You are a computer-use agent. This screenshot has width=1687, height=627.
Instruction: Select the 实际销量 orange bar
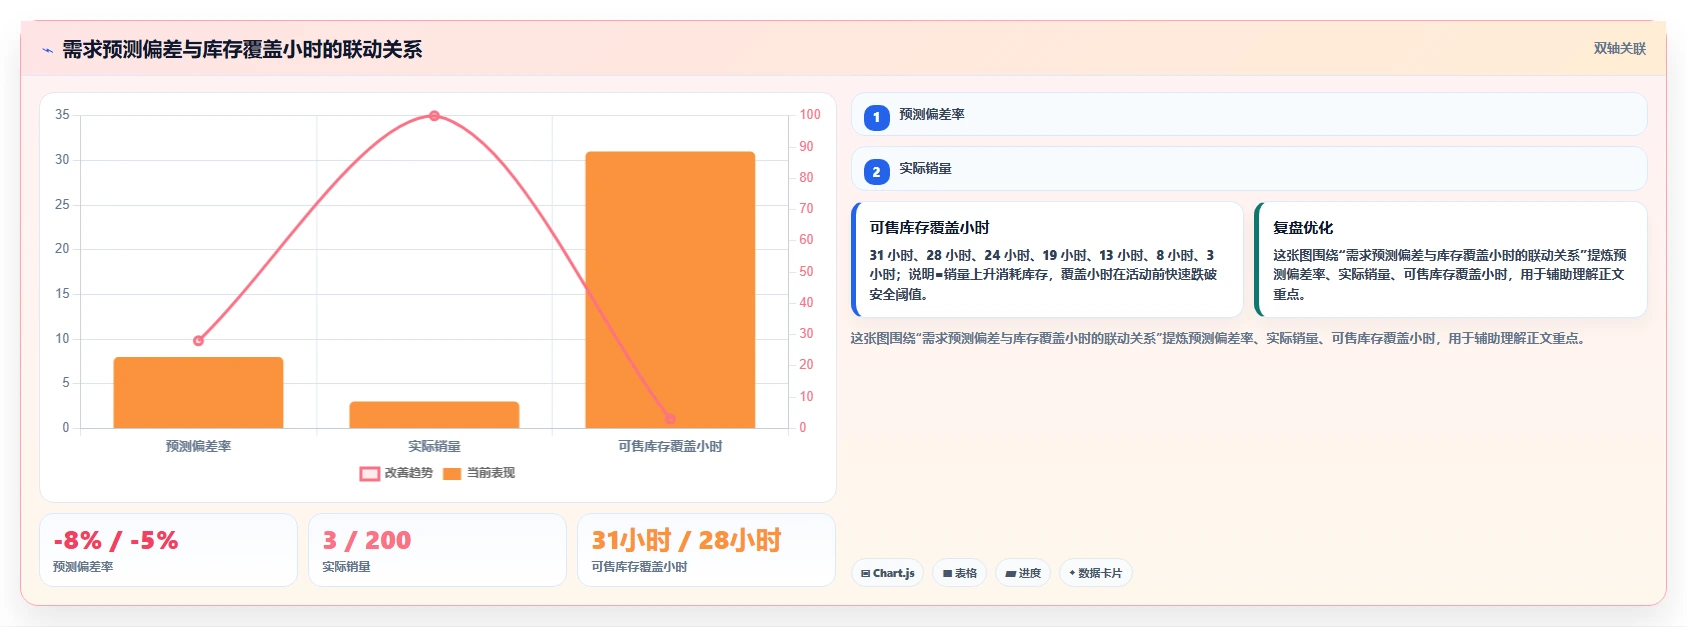tap(434, 415)
